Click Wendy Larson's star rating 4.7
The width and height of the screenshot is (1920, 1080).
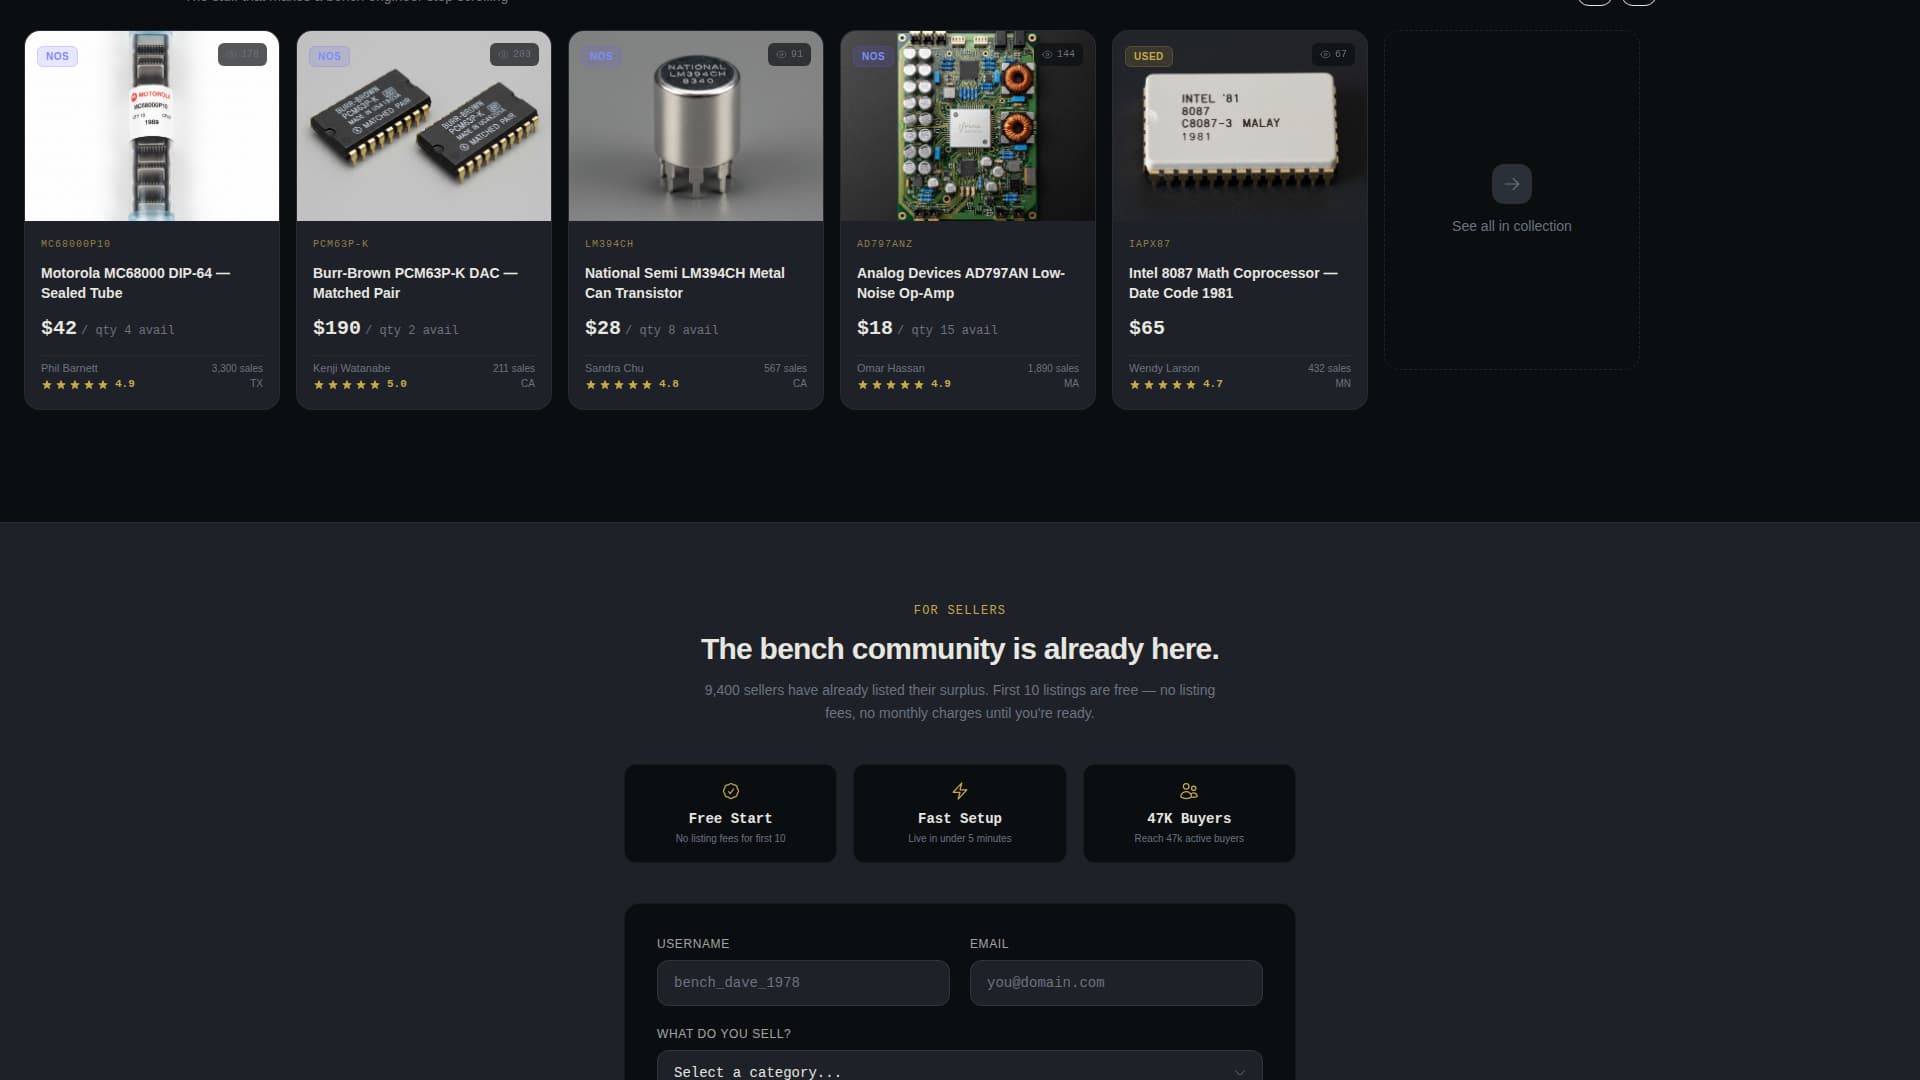pos(1176,384)
